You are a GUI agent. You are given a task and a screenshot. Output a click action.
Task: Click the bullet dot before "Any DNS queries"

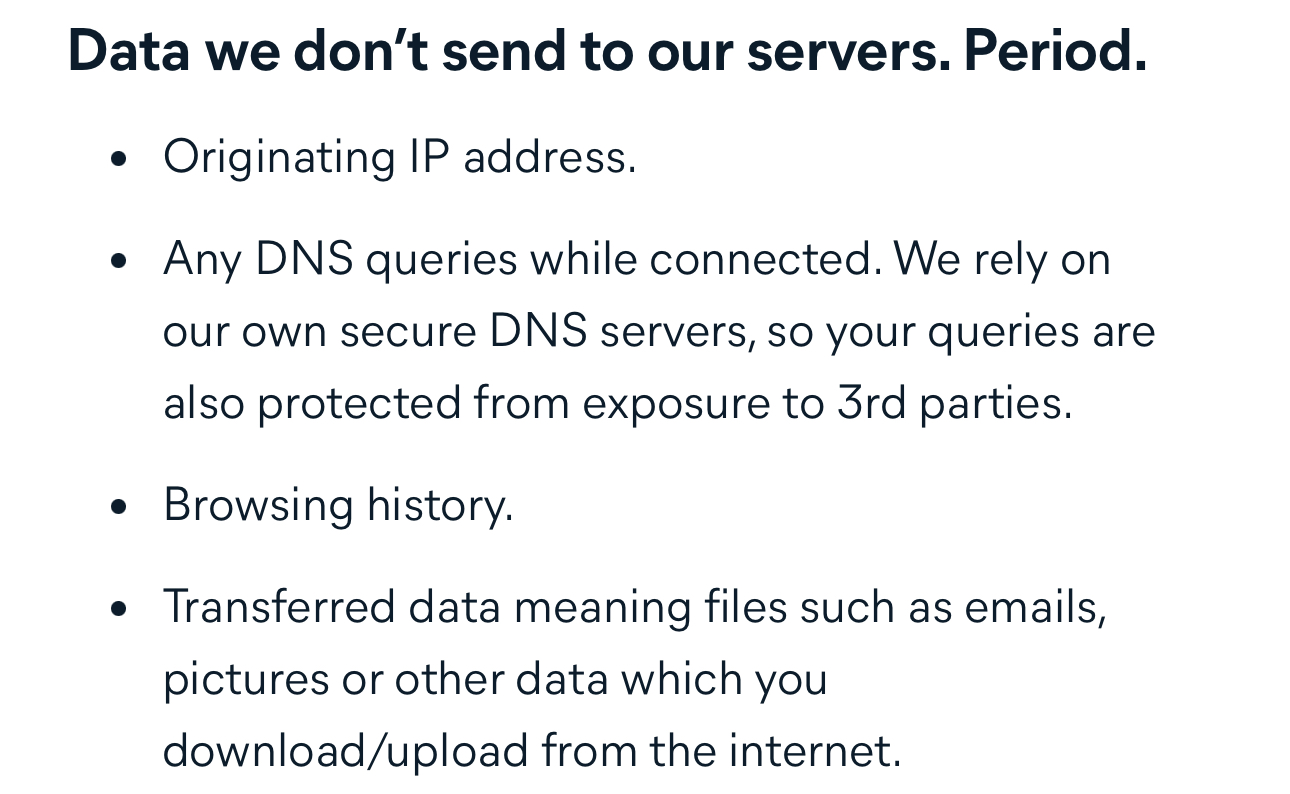[x=120, y=262]
